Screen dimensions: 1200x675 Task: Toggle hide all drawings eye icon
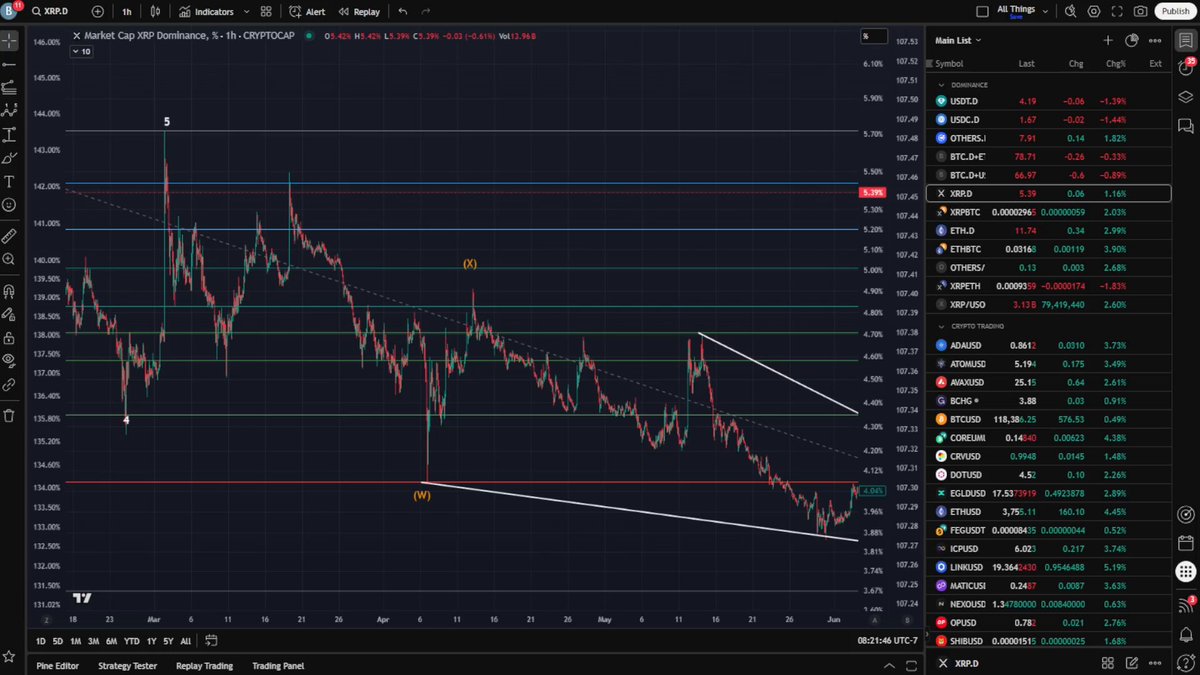[x=9, y=360]
